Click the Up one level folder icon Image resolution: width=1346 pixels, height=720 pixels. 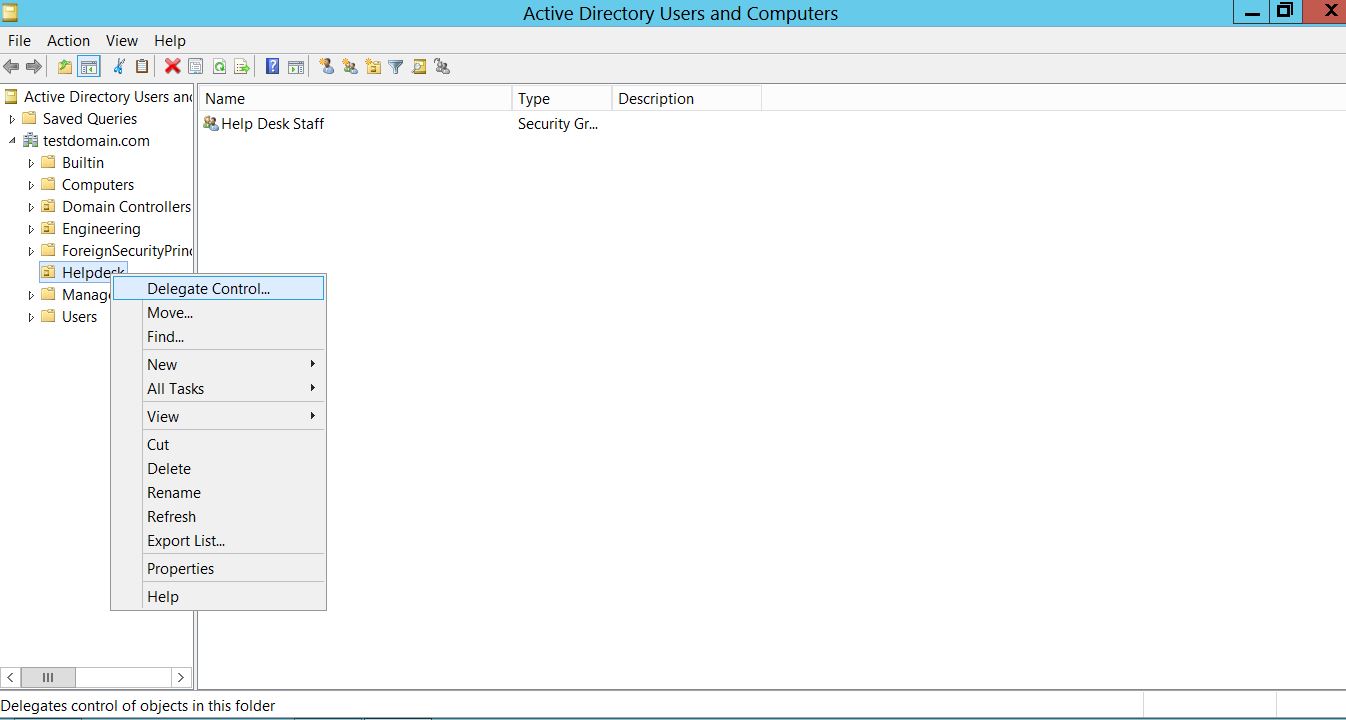(x=65, y=67)
